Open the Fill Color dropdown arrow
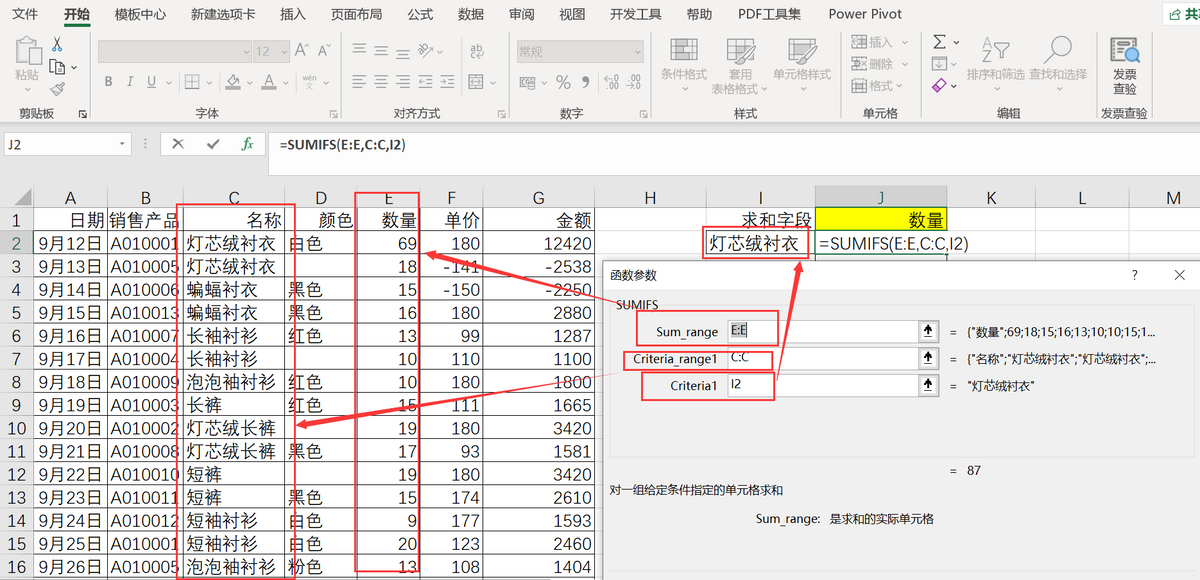Image resolution: width=1200 pixels, height=580 pixels. point(251,82)
